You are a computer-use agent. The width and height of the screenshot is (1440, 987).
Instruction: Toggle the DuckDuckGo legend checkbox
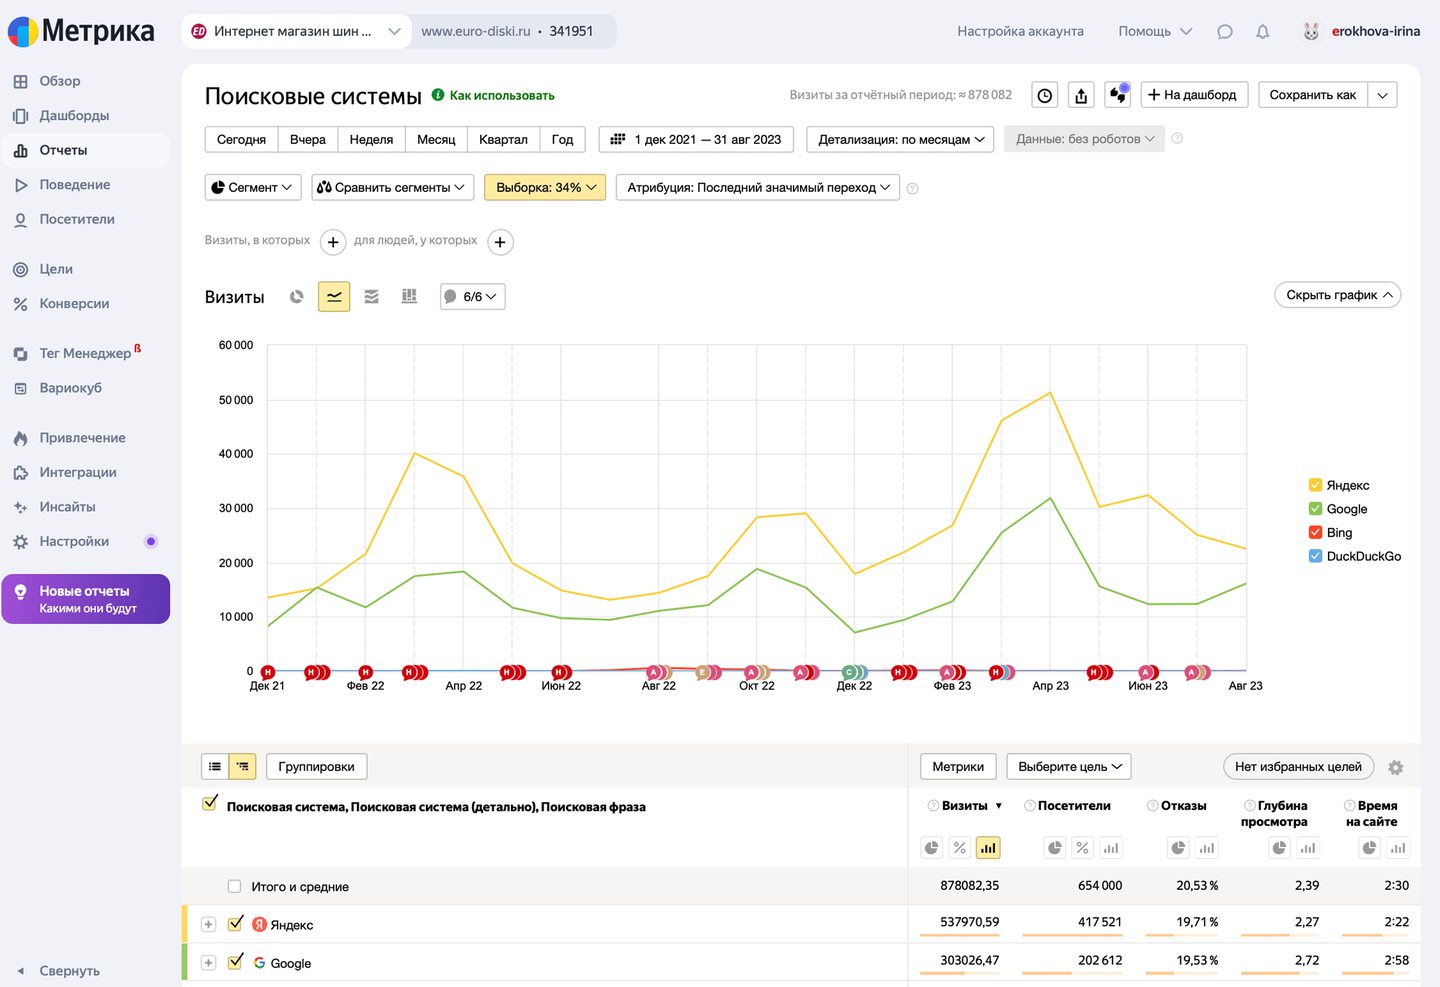point(1316,556)
